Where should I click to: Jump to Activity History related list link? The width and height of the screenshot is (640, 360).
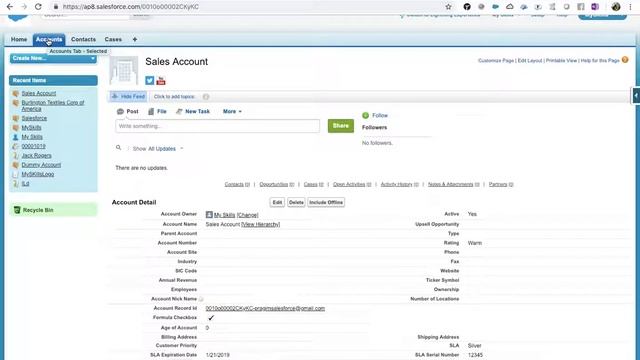click(400, 184)
